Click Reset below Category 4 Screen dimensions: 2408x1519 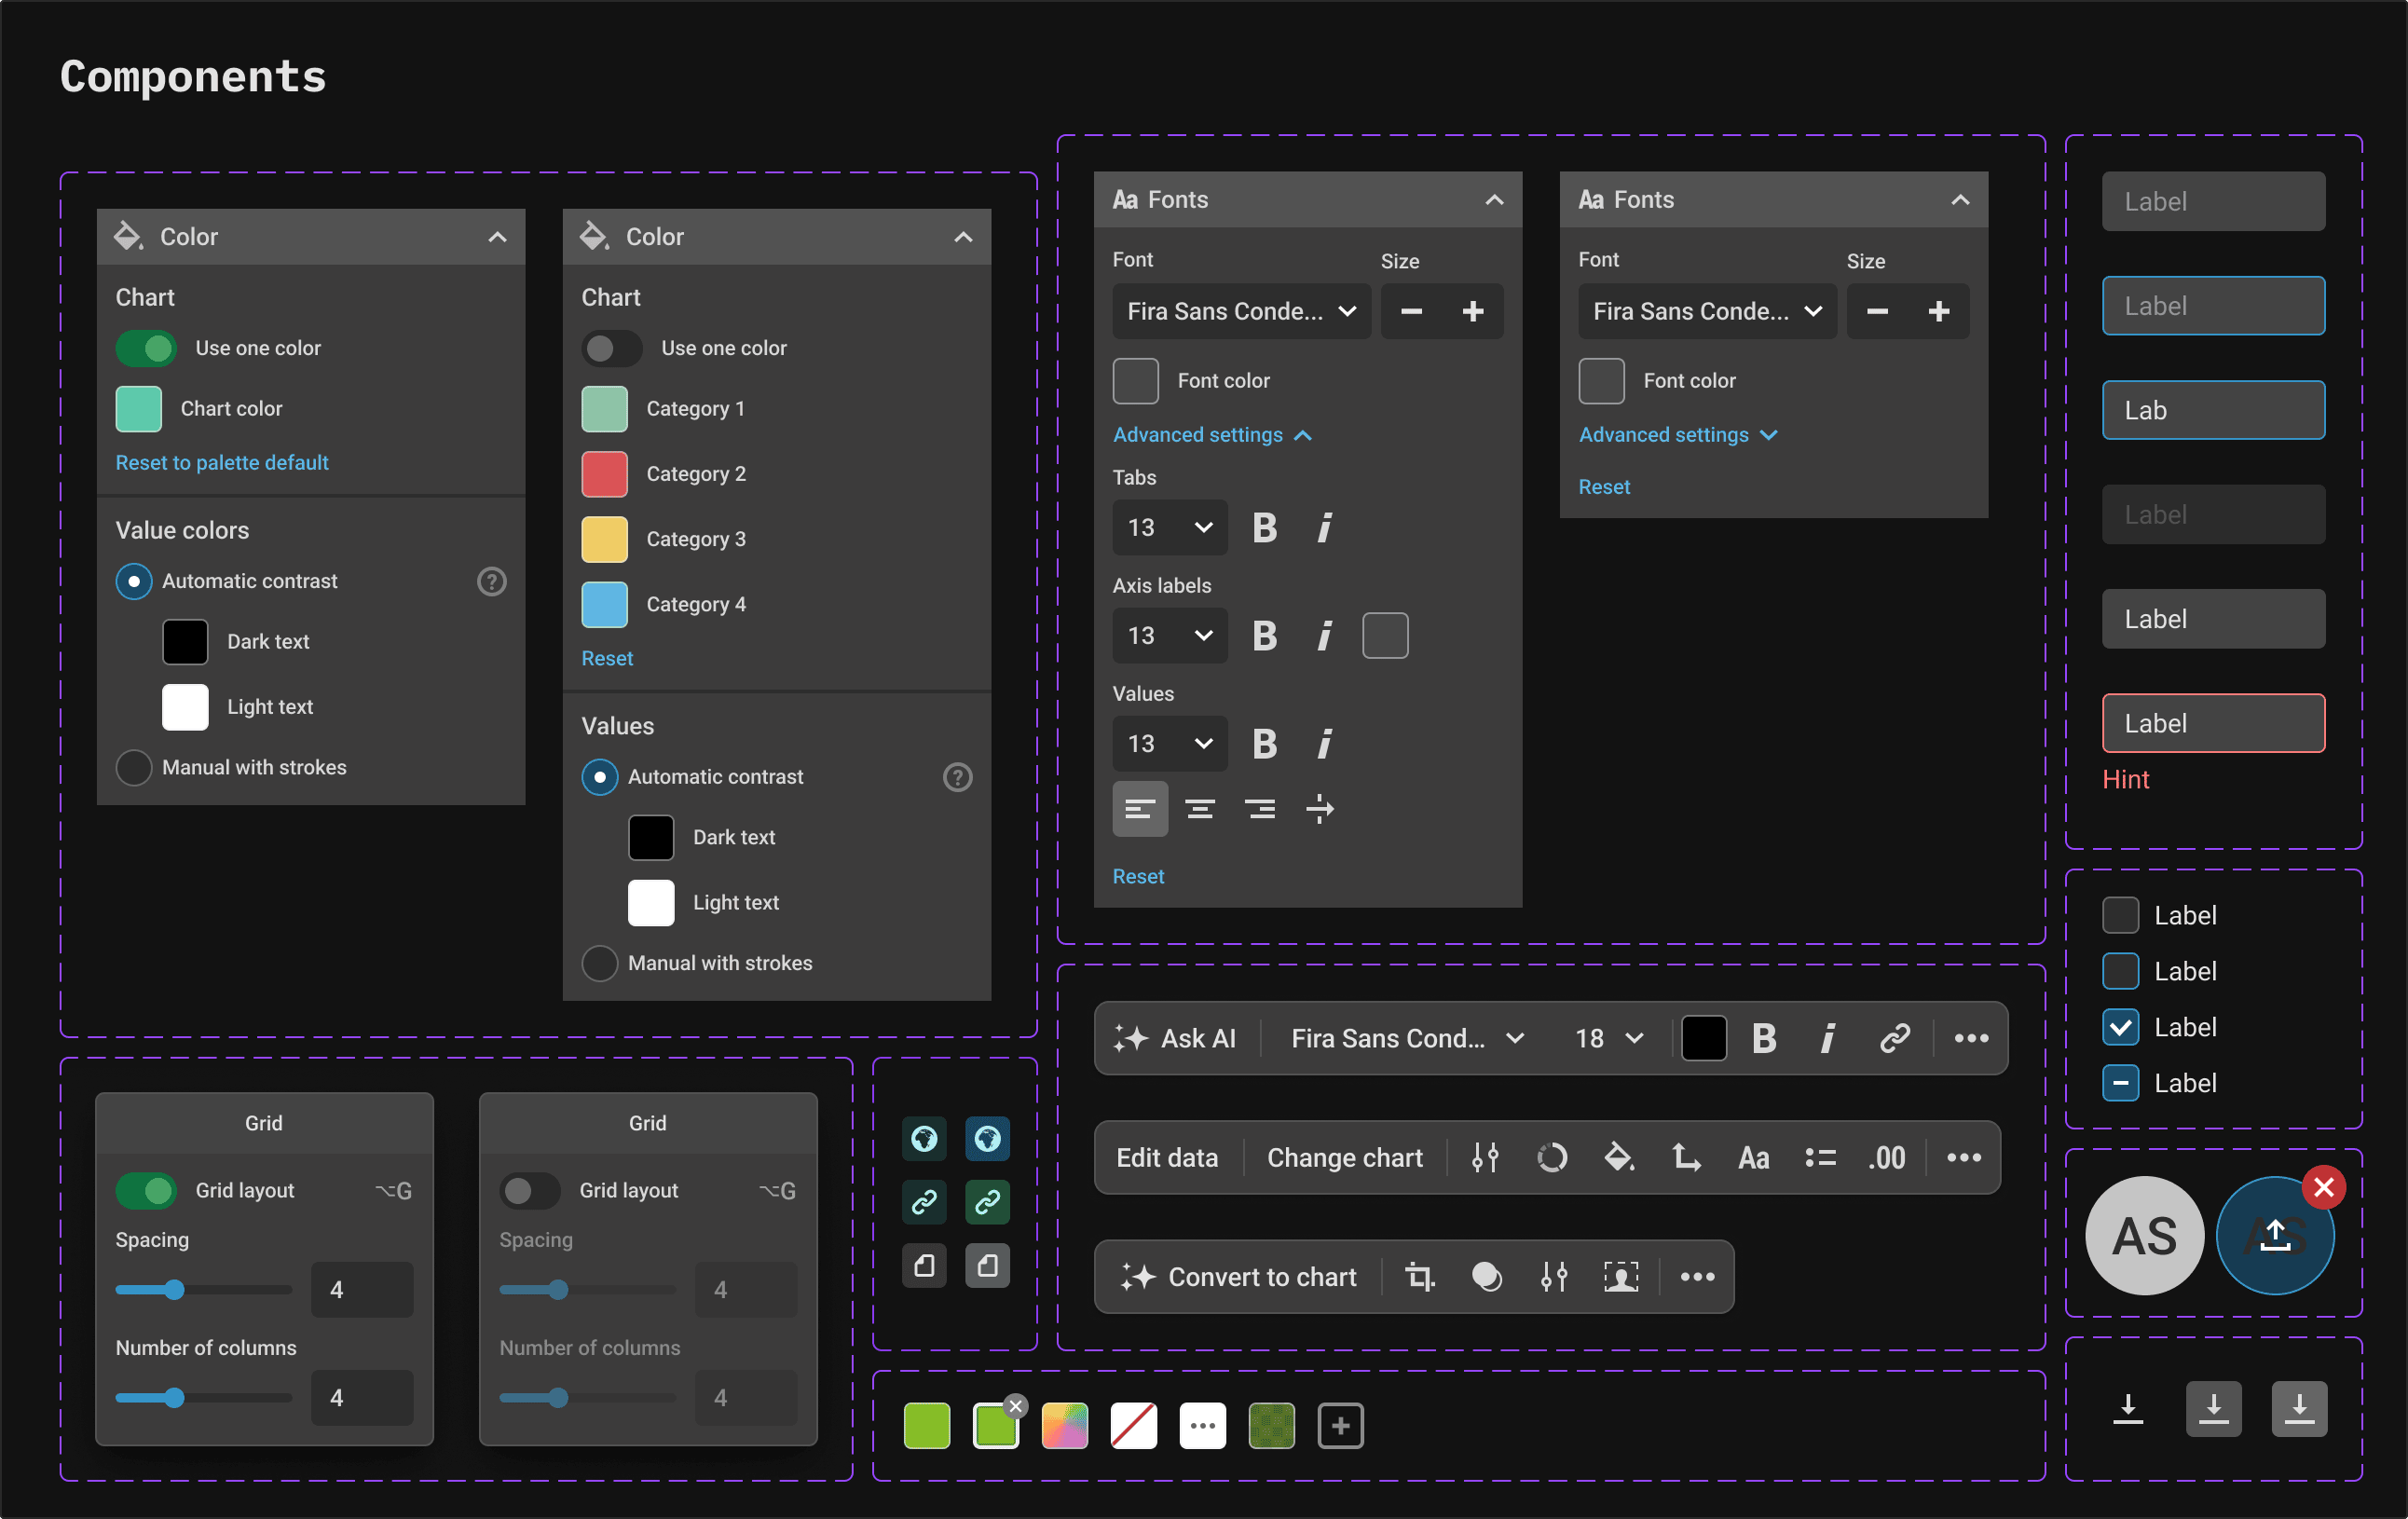(x=607, y=659)
